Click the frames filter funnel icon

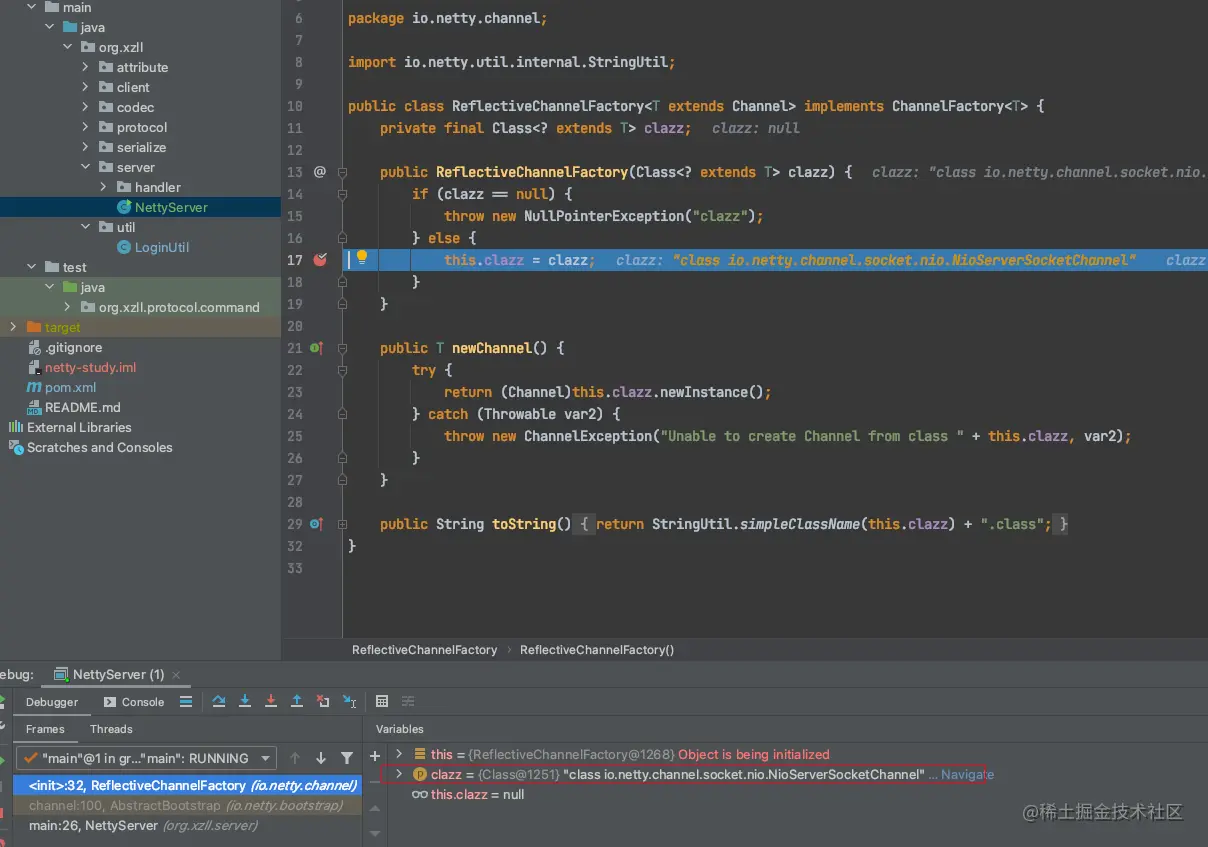[347, 758]
